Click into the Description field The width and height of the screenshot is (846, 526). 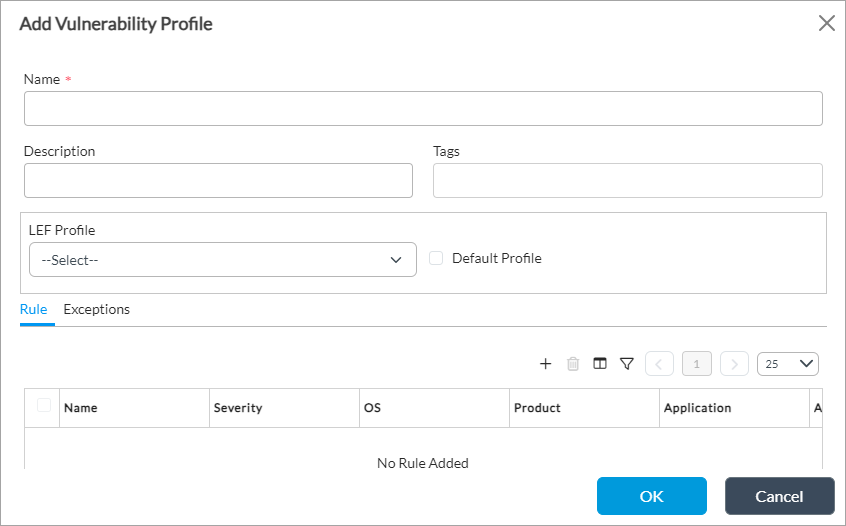[218, 181]
